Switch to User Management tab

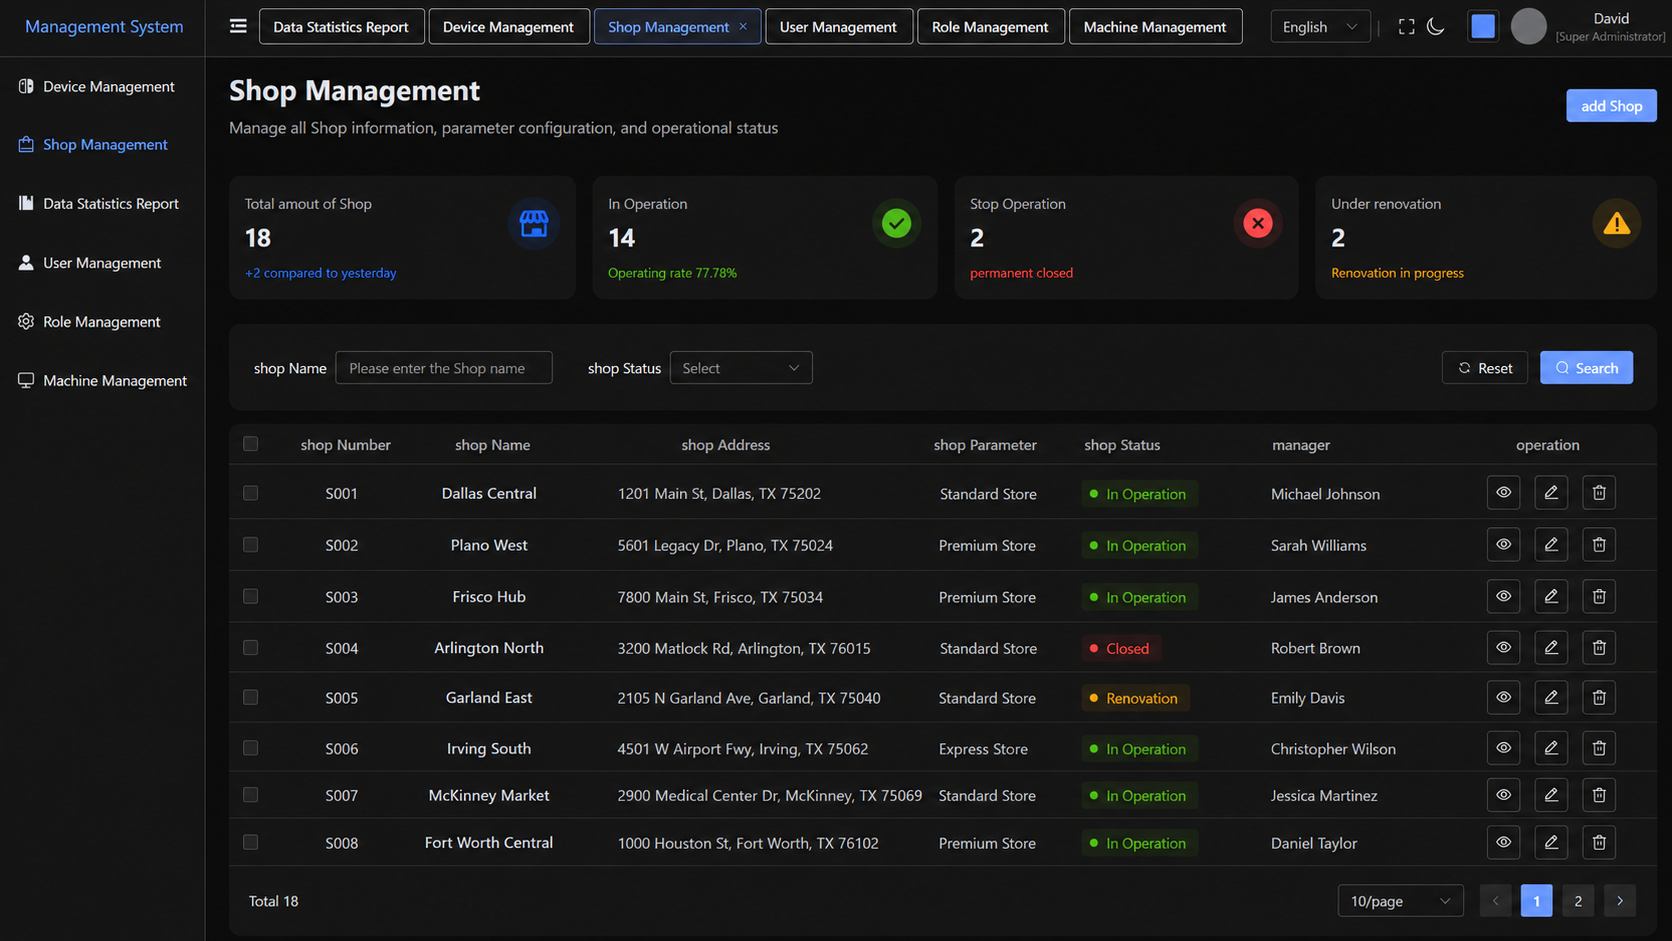coord(838,27)
